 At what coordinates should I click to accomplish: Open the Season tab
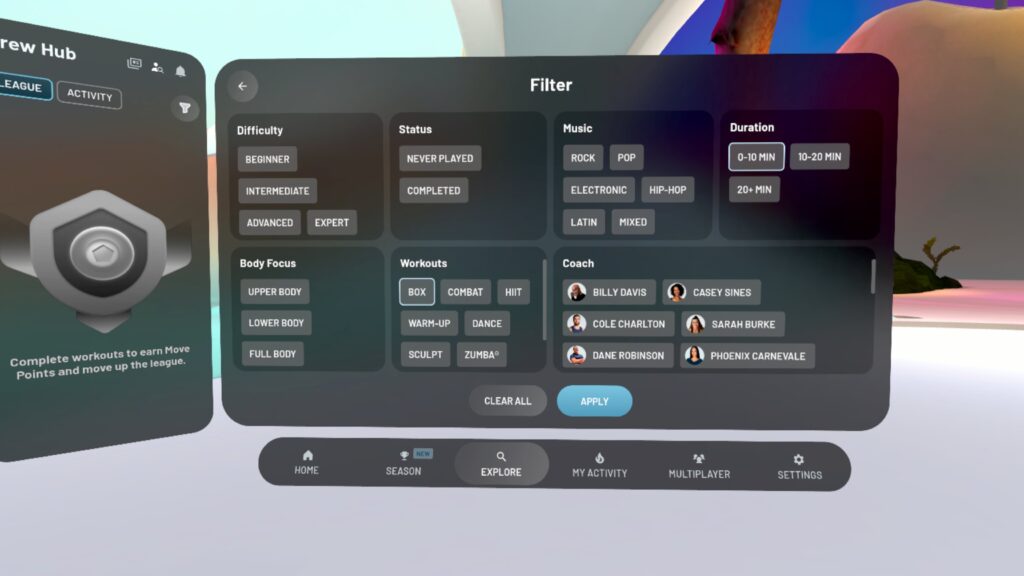[x=404, y=463]
